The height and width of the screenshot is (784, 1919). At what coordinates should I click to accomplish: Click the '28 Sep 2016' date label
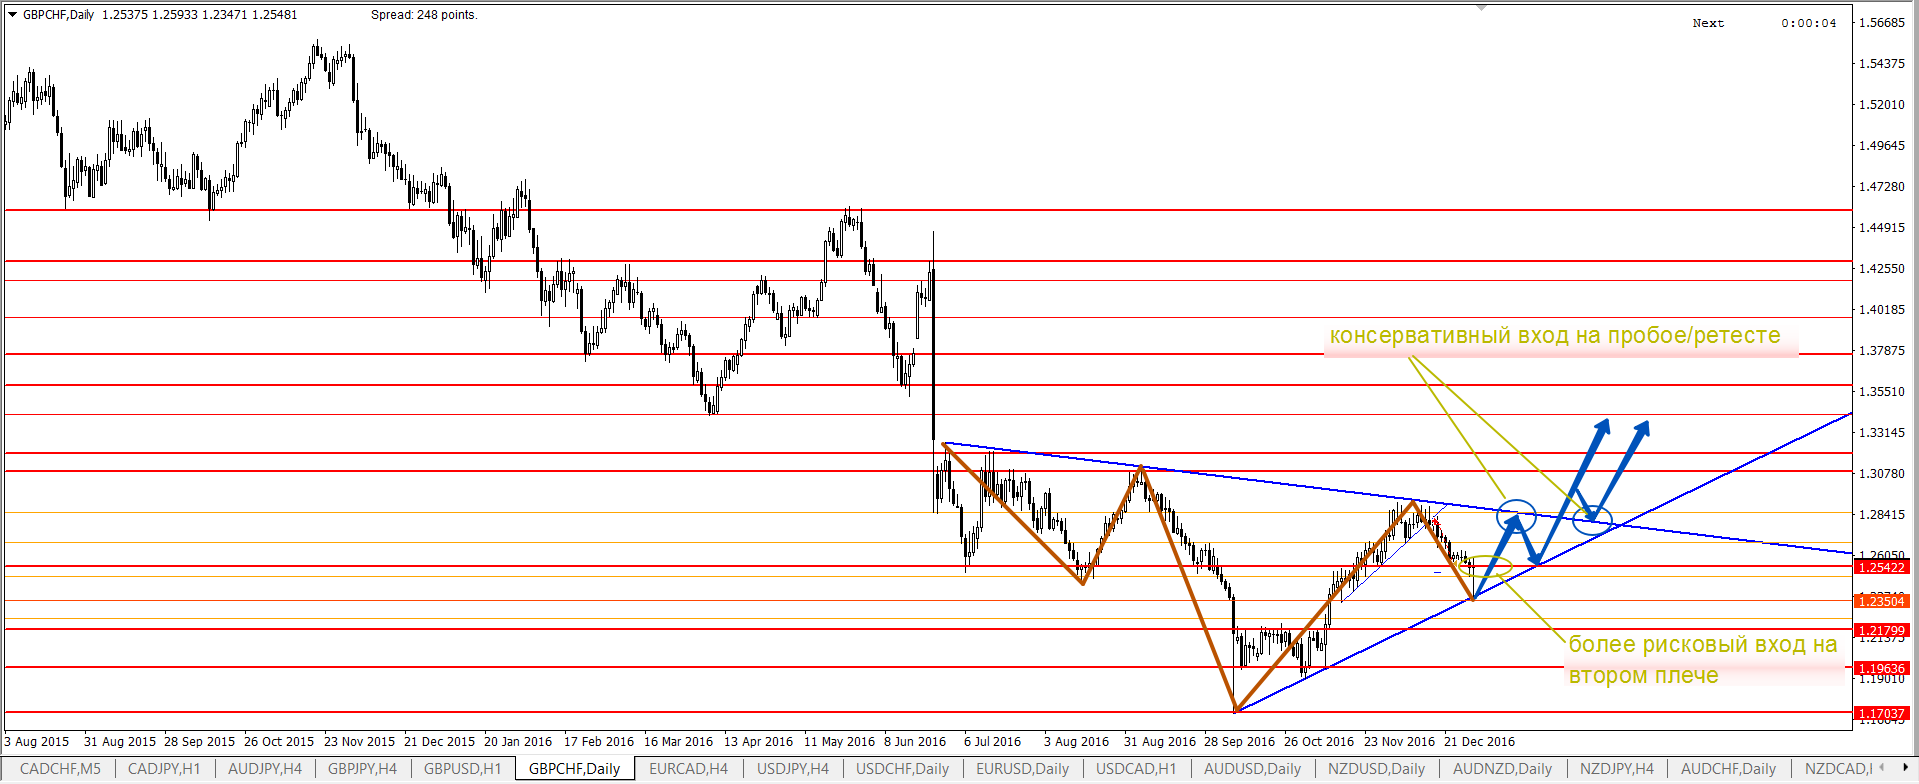click(x=1239, y=742)
